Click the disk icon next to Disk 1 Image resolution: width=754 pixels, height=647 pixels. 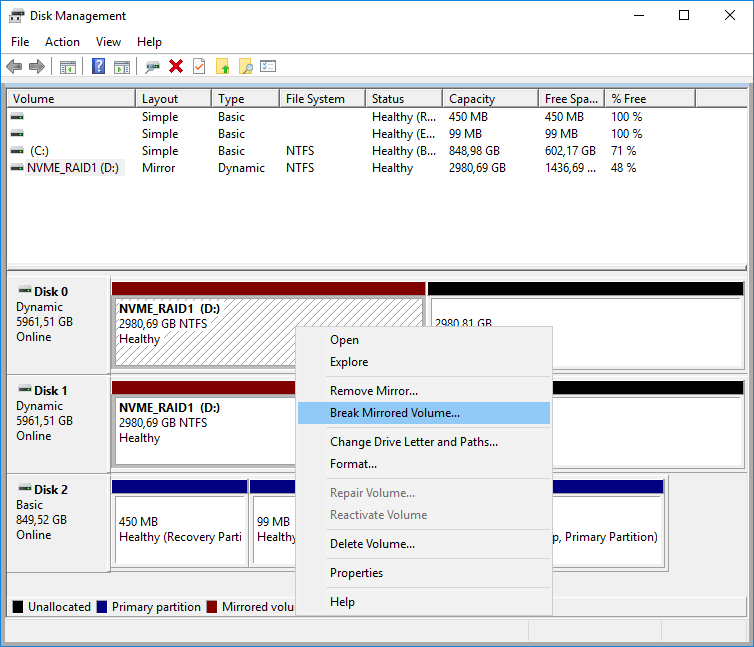25,389
